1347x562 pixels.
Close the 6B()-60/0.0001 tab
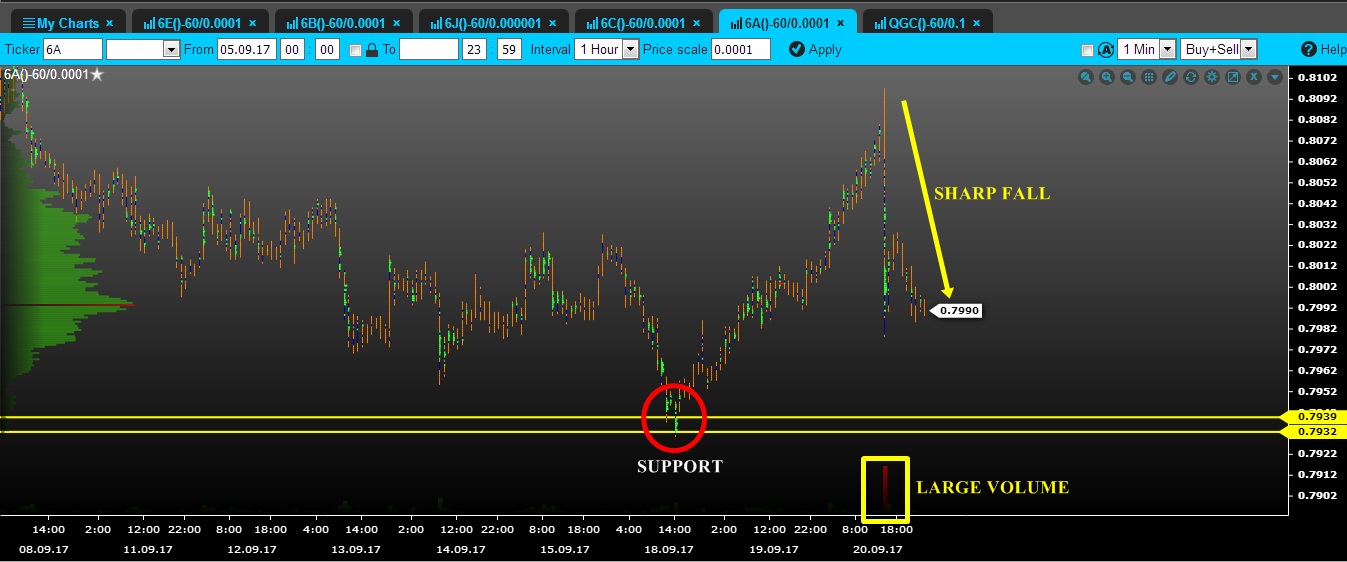(397, 23)
